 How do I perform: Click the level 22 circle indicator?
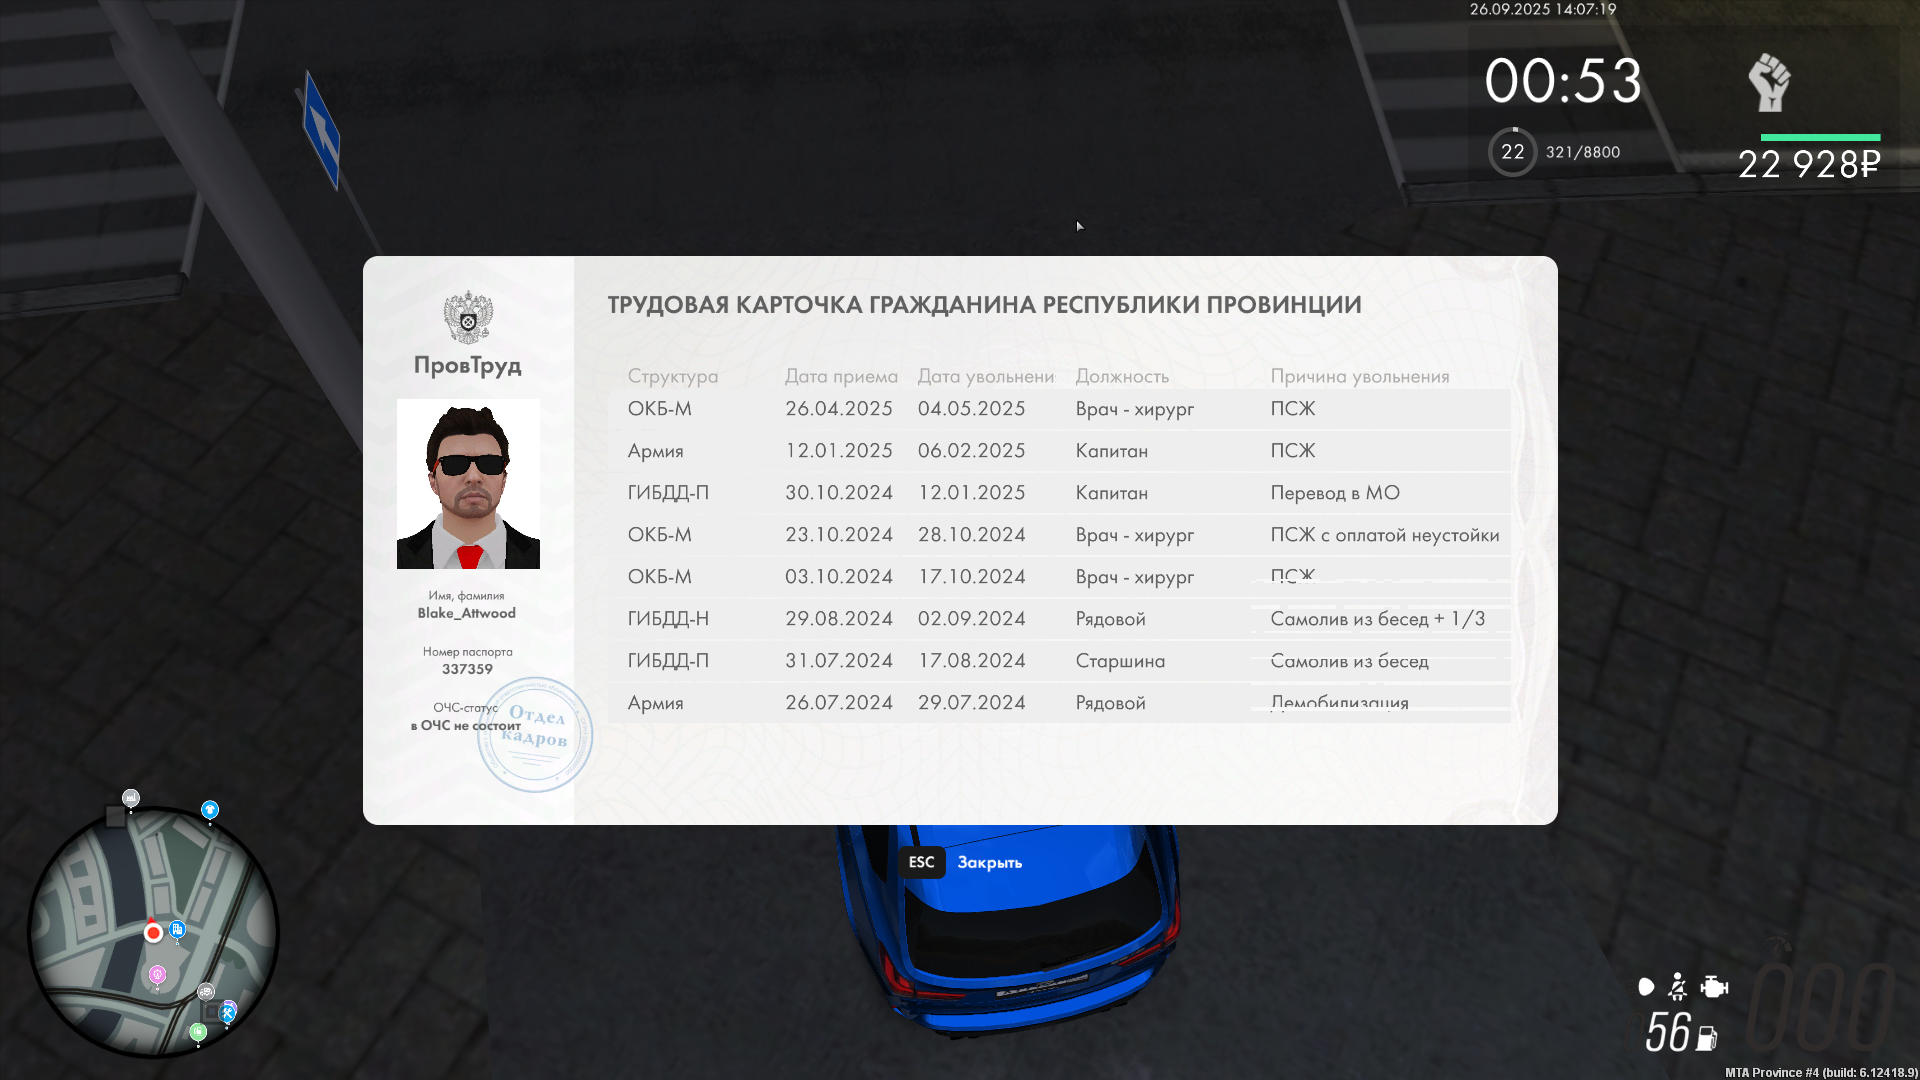click(x=1512, y=152)
